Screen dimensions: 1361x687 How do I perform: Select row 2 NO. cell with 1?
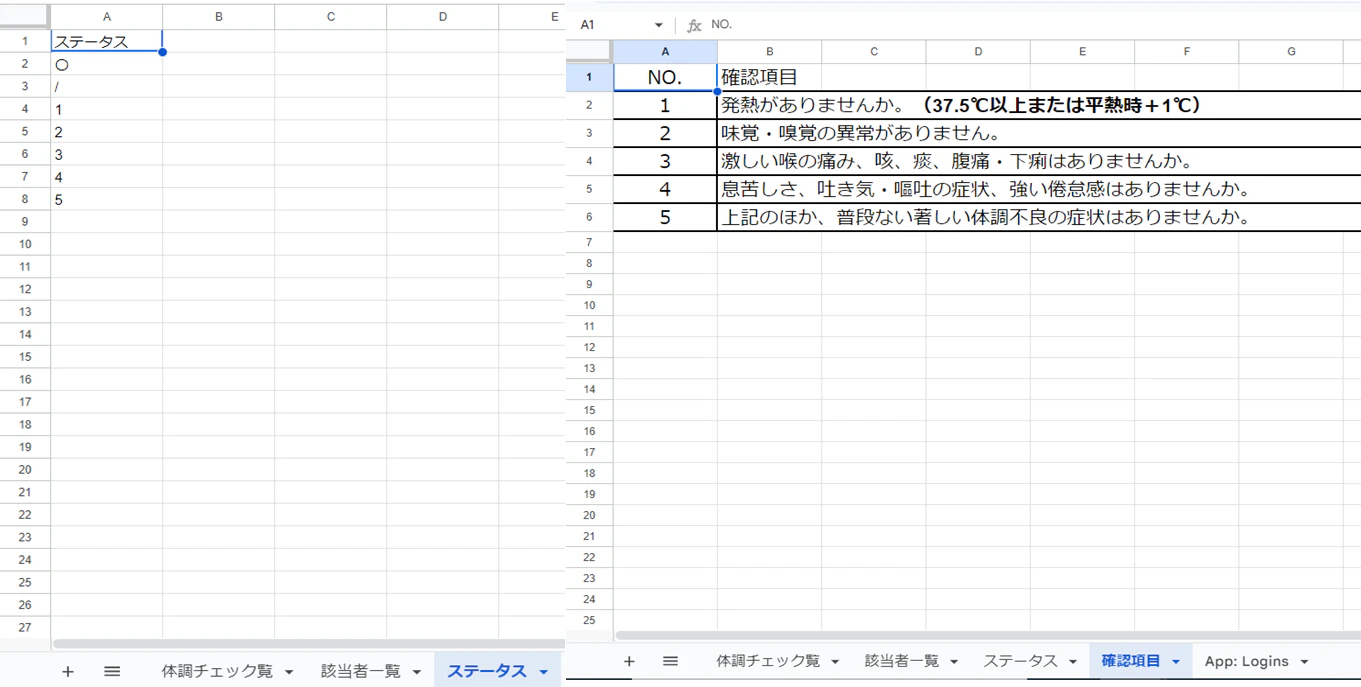[665, 105]
